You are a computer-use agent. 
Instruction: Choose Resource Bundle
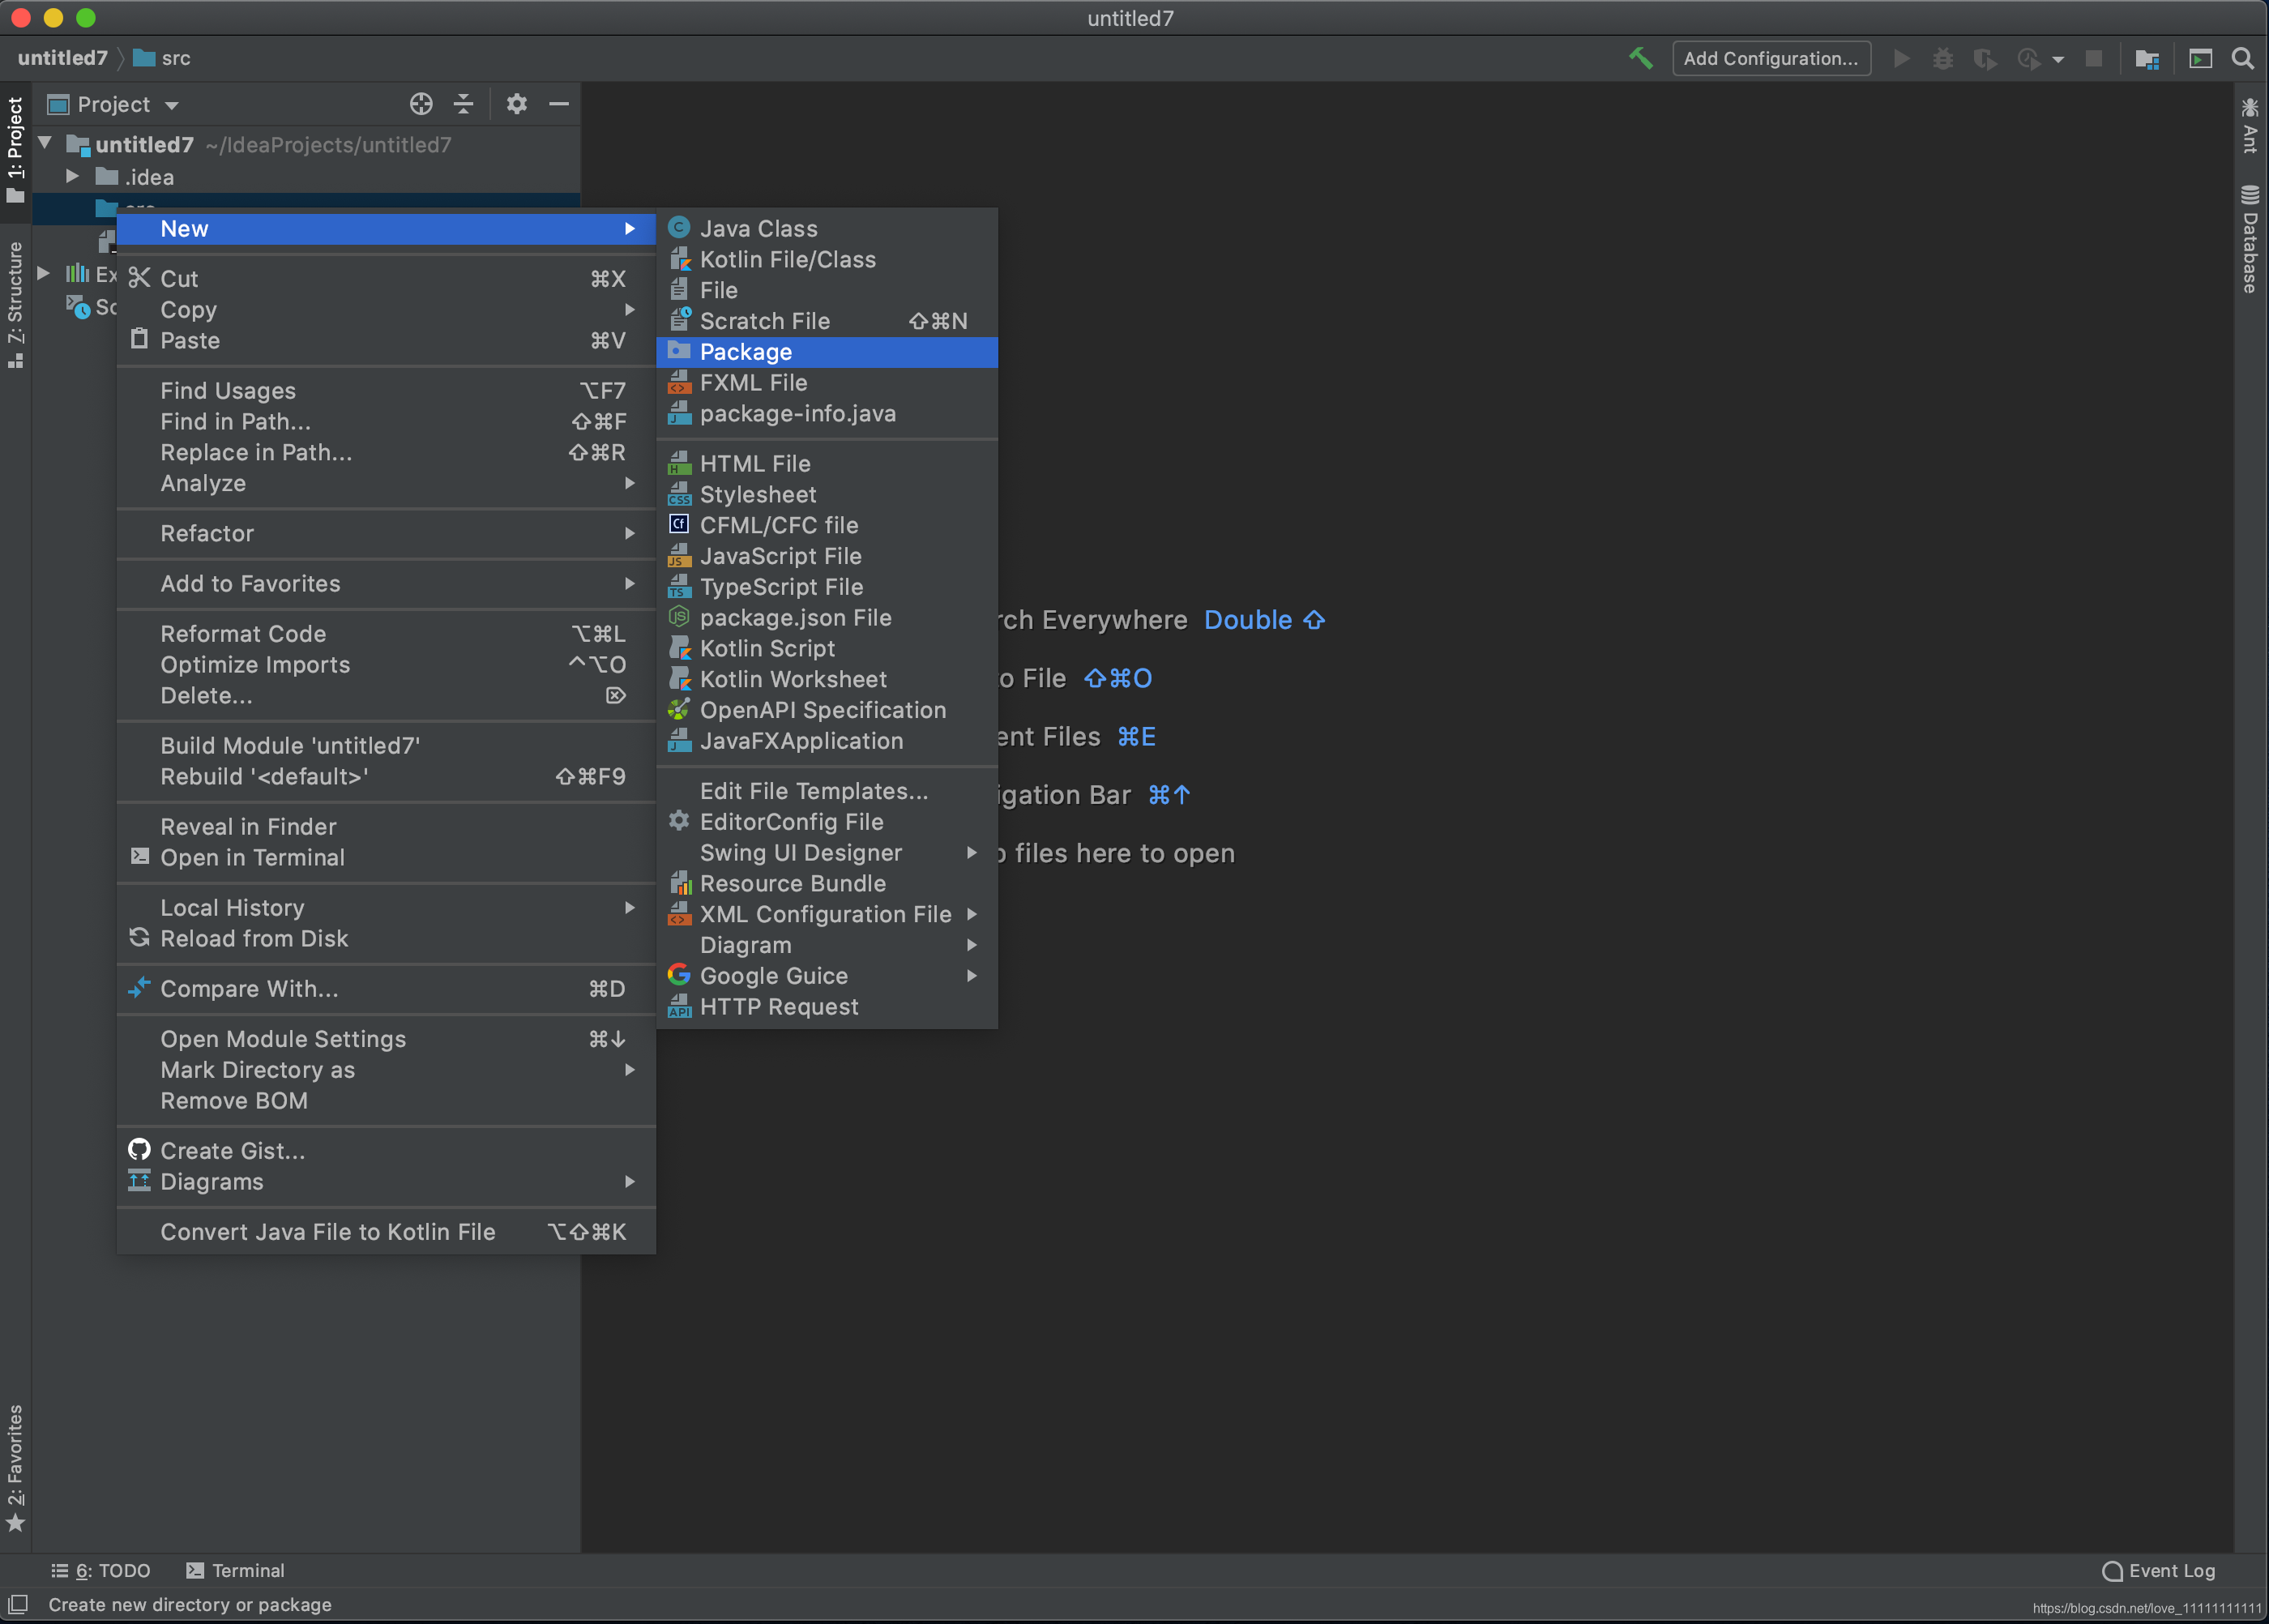826,884
